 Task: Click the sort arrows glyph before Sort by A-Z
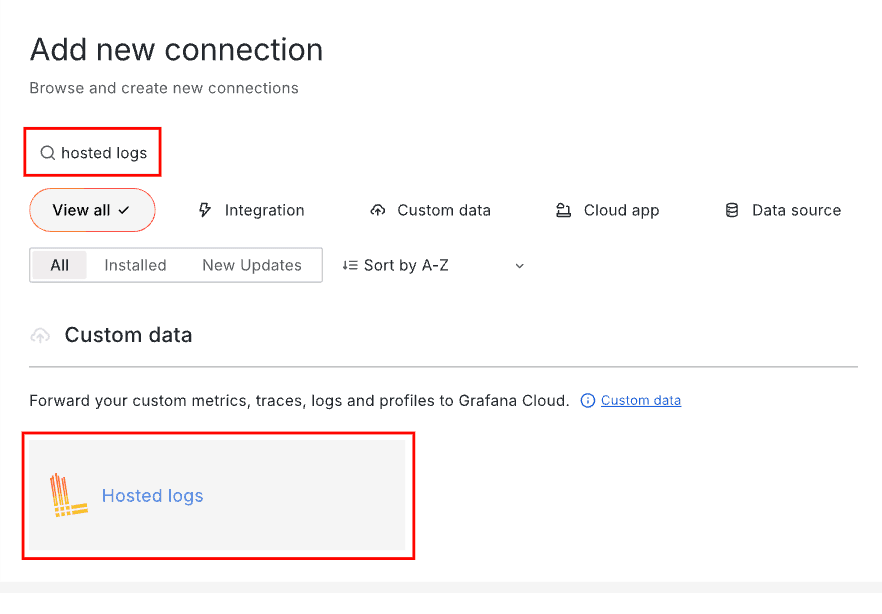coord(352,265)
